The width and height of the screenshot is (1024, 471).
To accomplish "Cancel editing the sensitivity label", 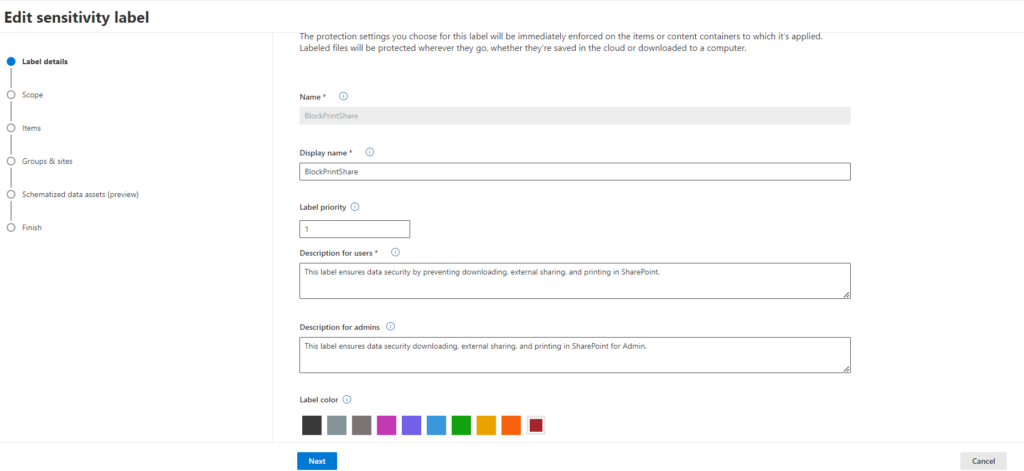I will [983, 461].
